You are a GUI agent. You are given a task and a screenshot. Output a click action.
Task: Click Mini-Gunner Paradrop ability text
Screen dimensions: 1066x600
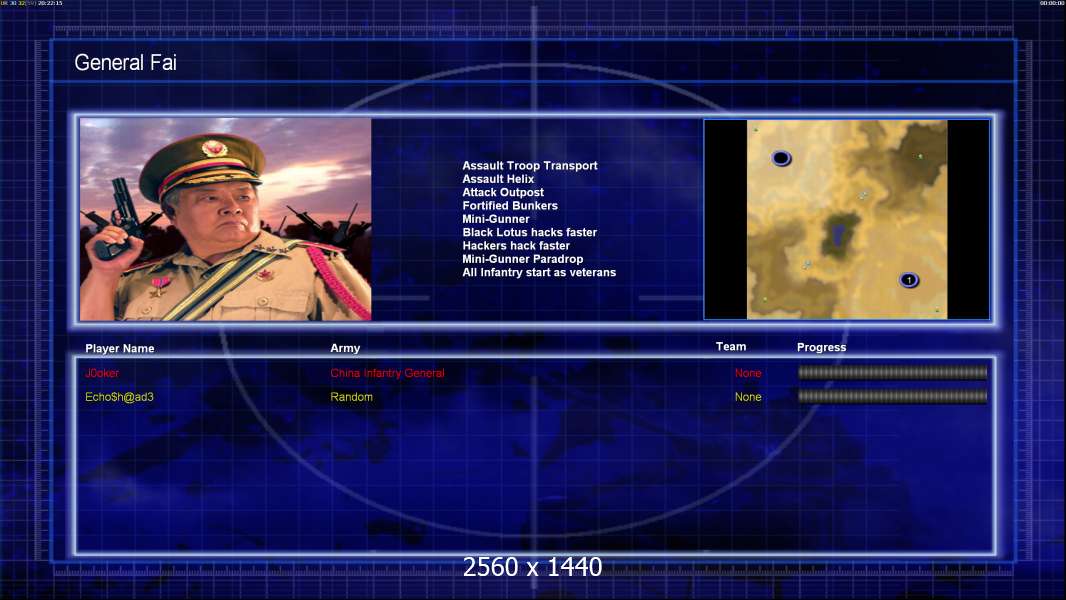pos(523,259)
